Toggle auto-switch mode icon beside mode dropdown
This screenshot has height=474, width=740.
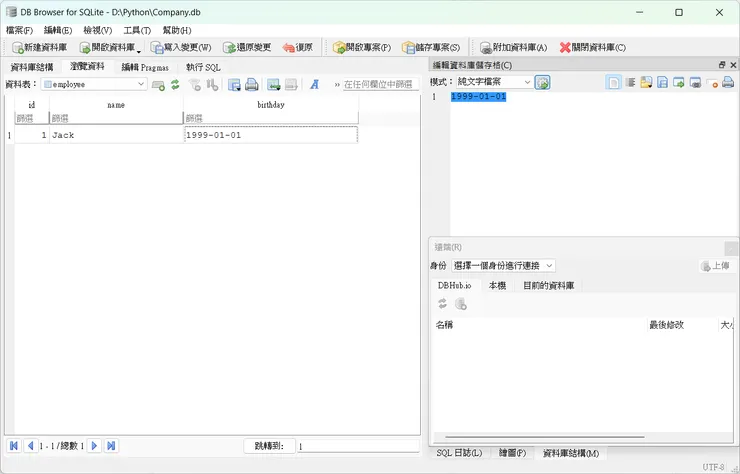(x=543, y=82)
